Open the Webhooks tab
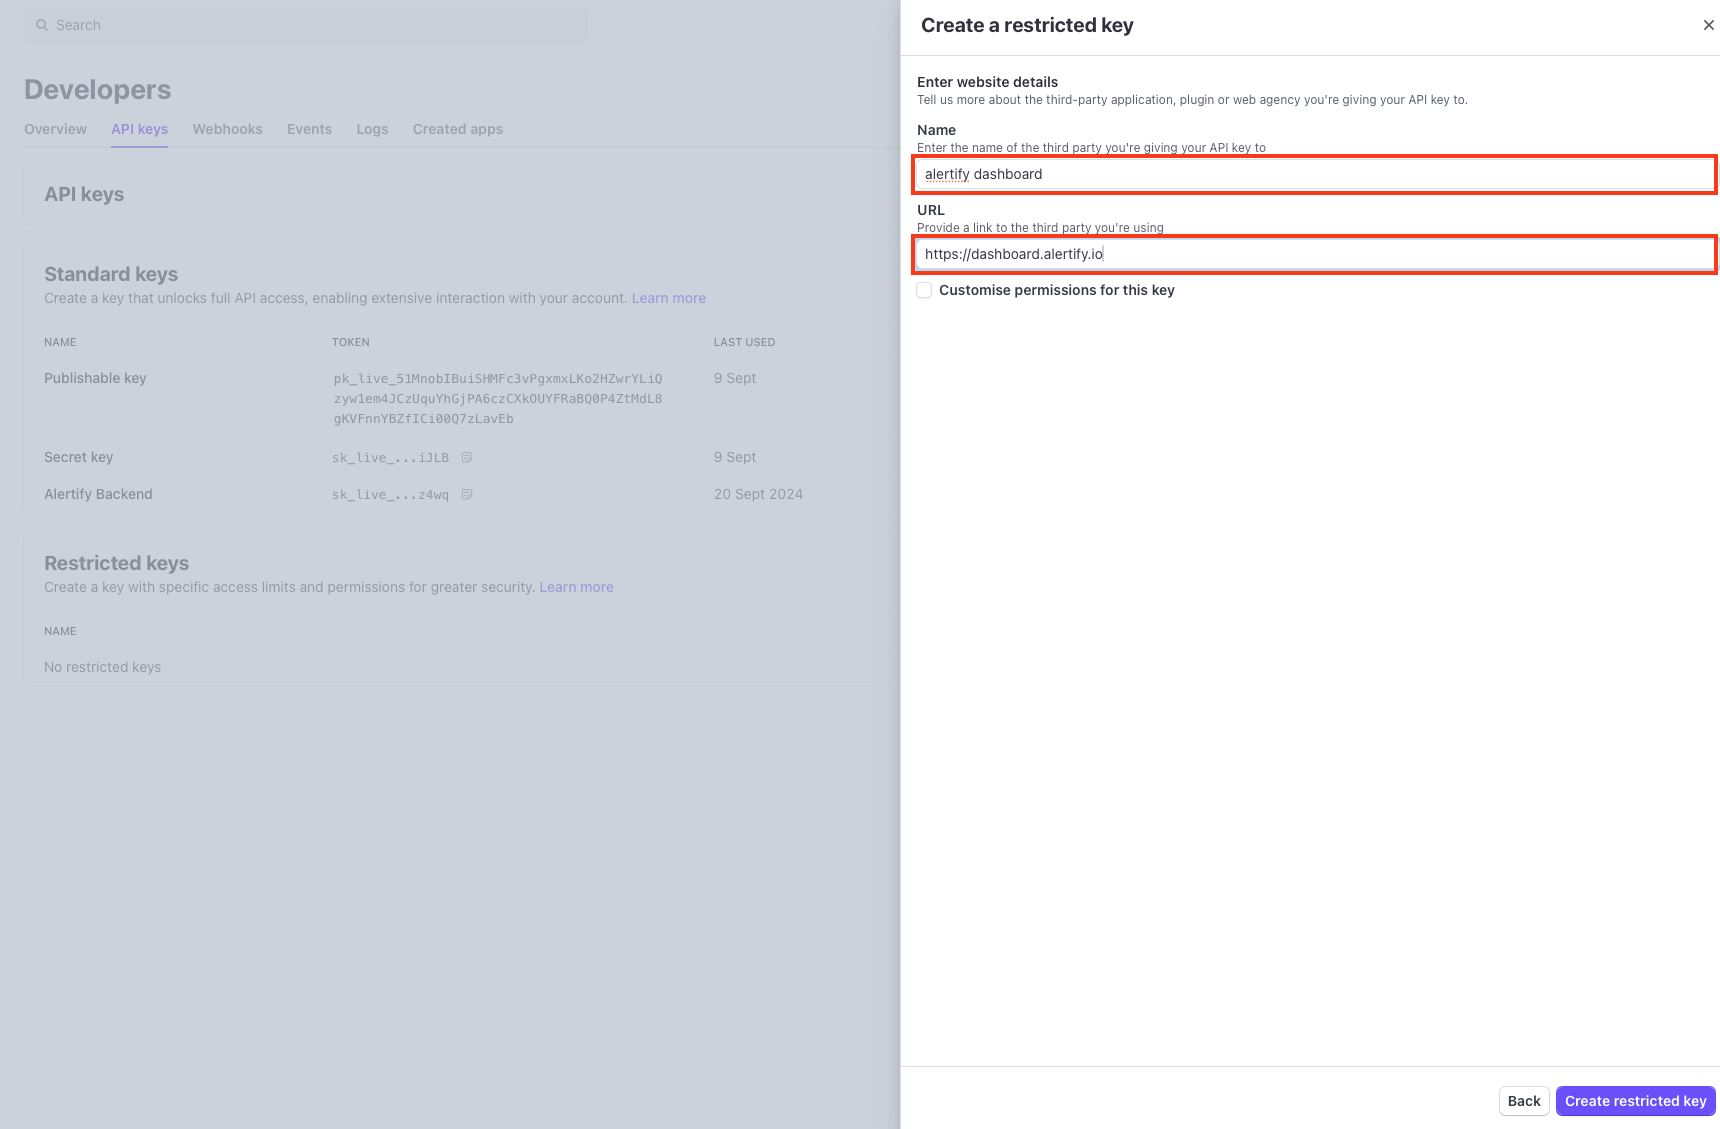 coord(227,129)
